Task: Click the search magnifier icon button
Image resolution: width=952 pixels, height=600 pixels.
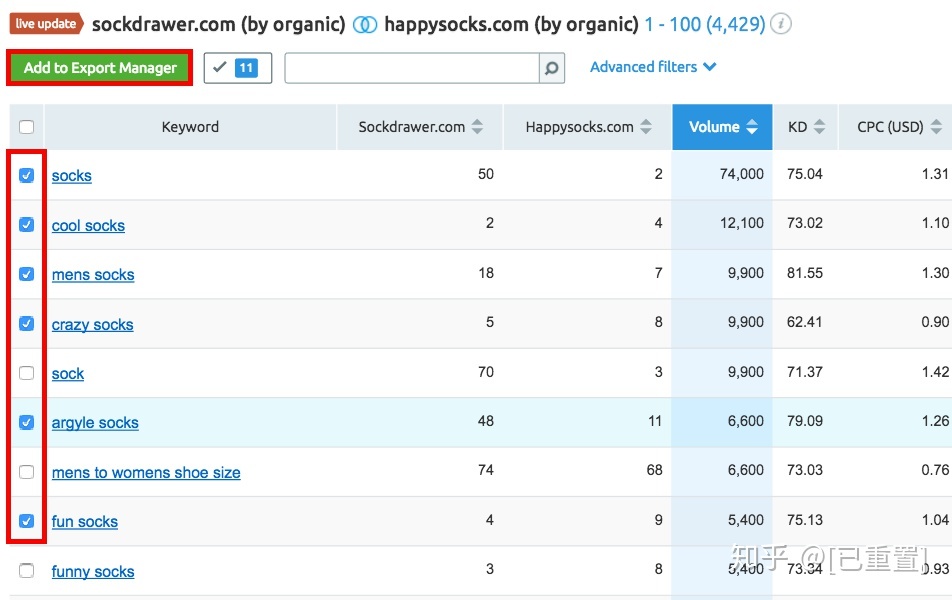Action: (x=551, y=68)
